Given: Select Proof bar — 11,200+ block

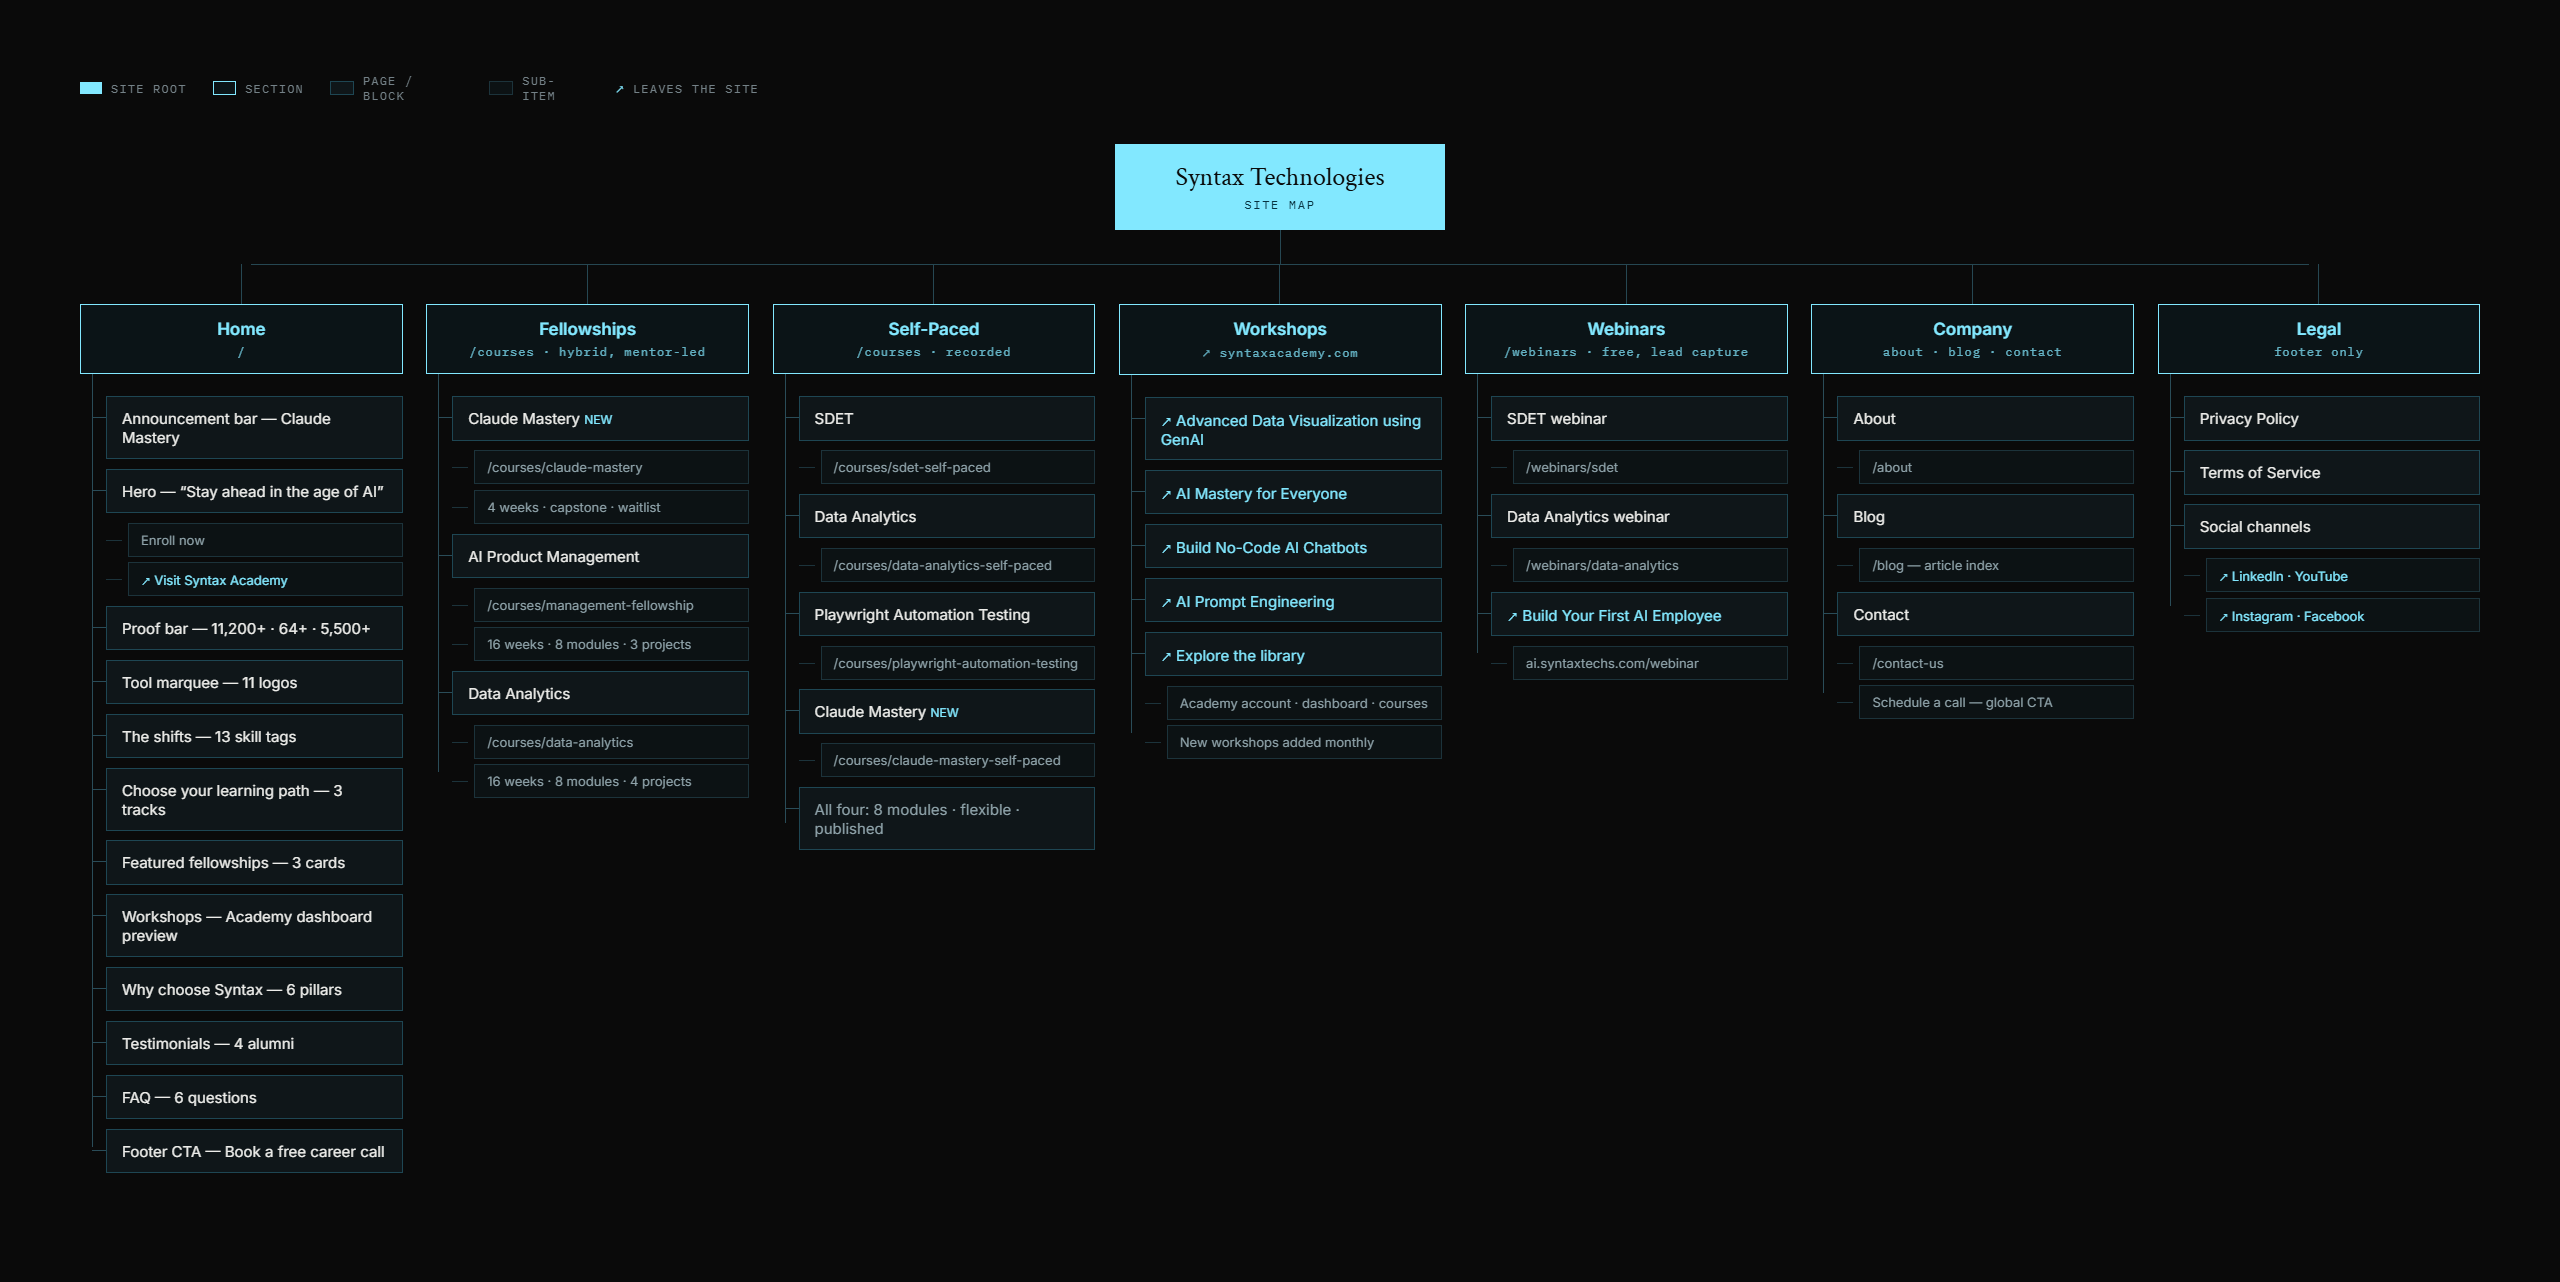Looking at the screenshot, I should coord(254,628).
